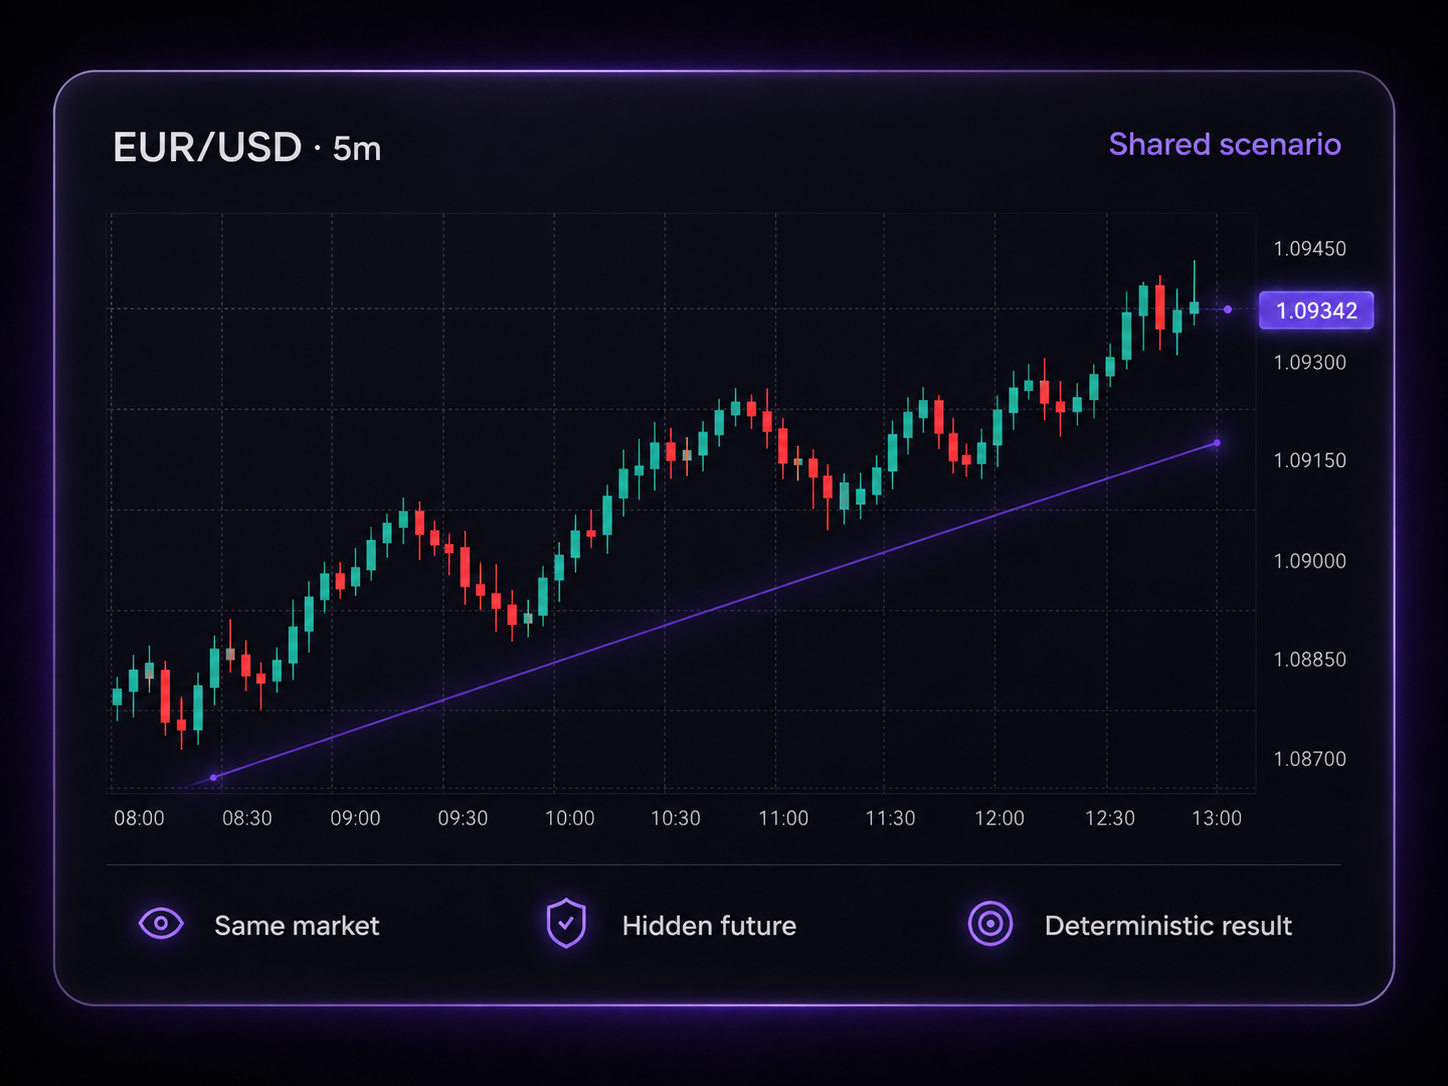Click the 09:30 time axis label
The image size is (1448, 1086).
(463, 818)
